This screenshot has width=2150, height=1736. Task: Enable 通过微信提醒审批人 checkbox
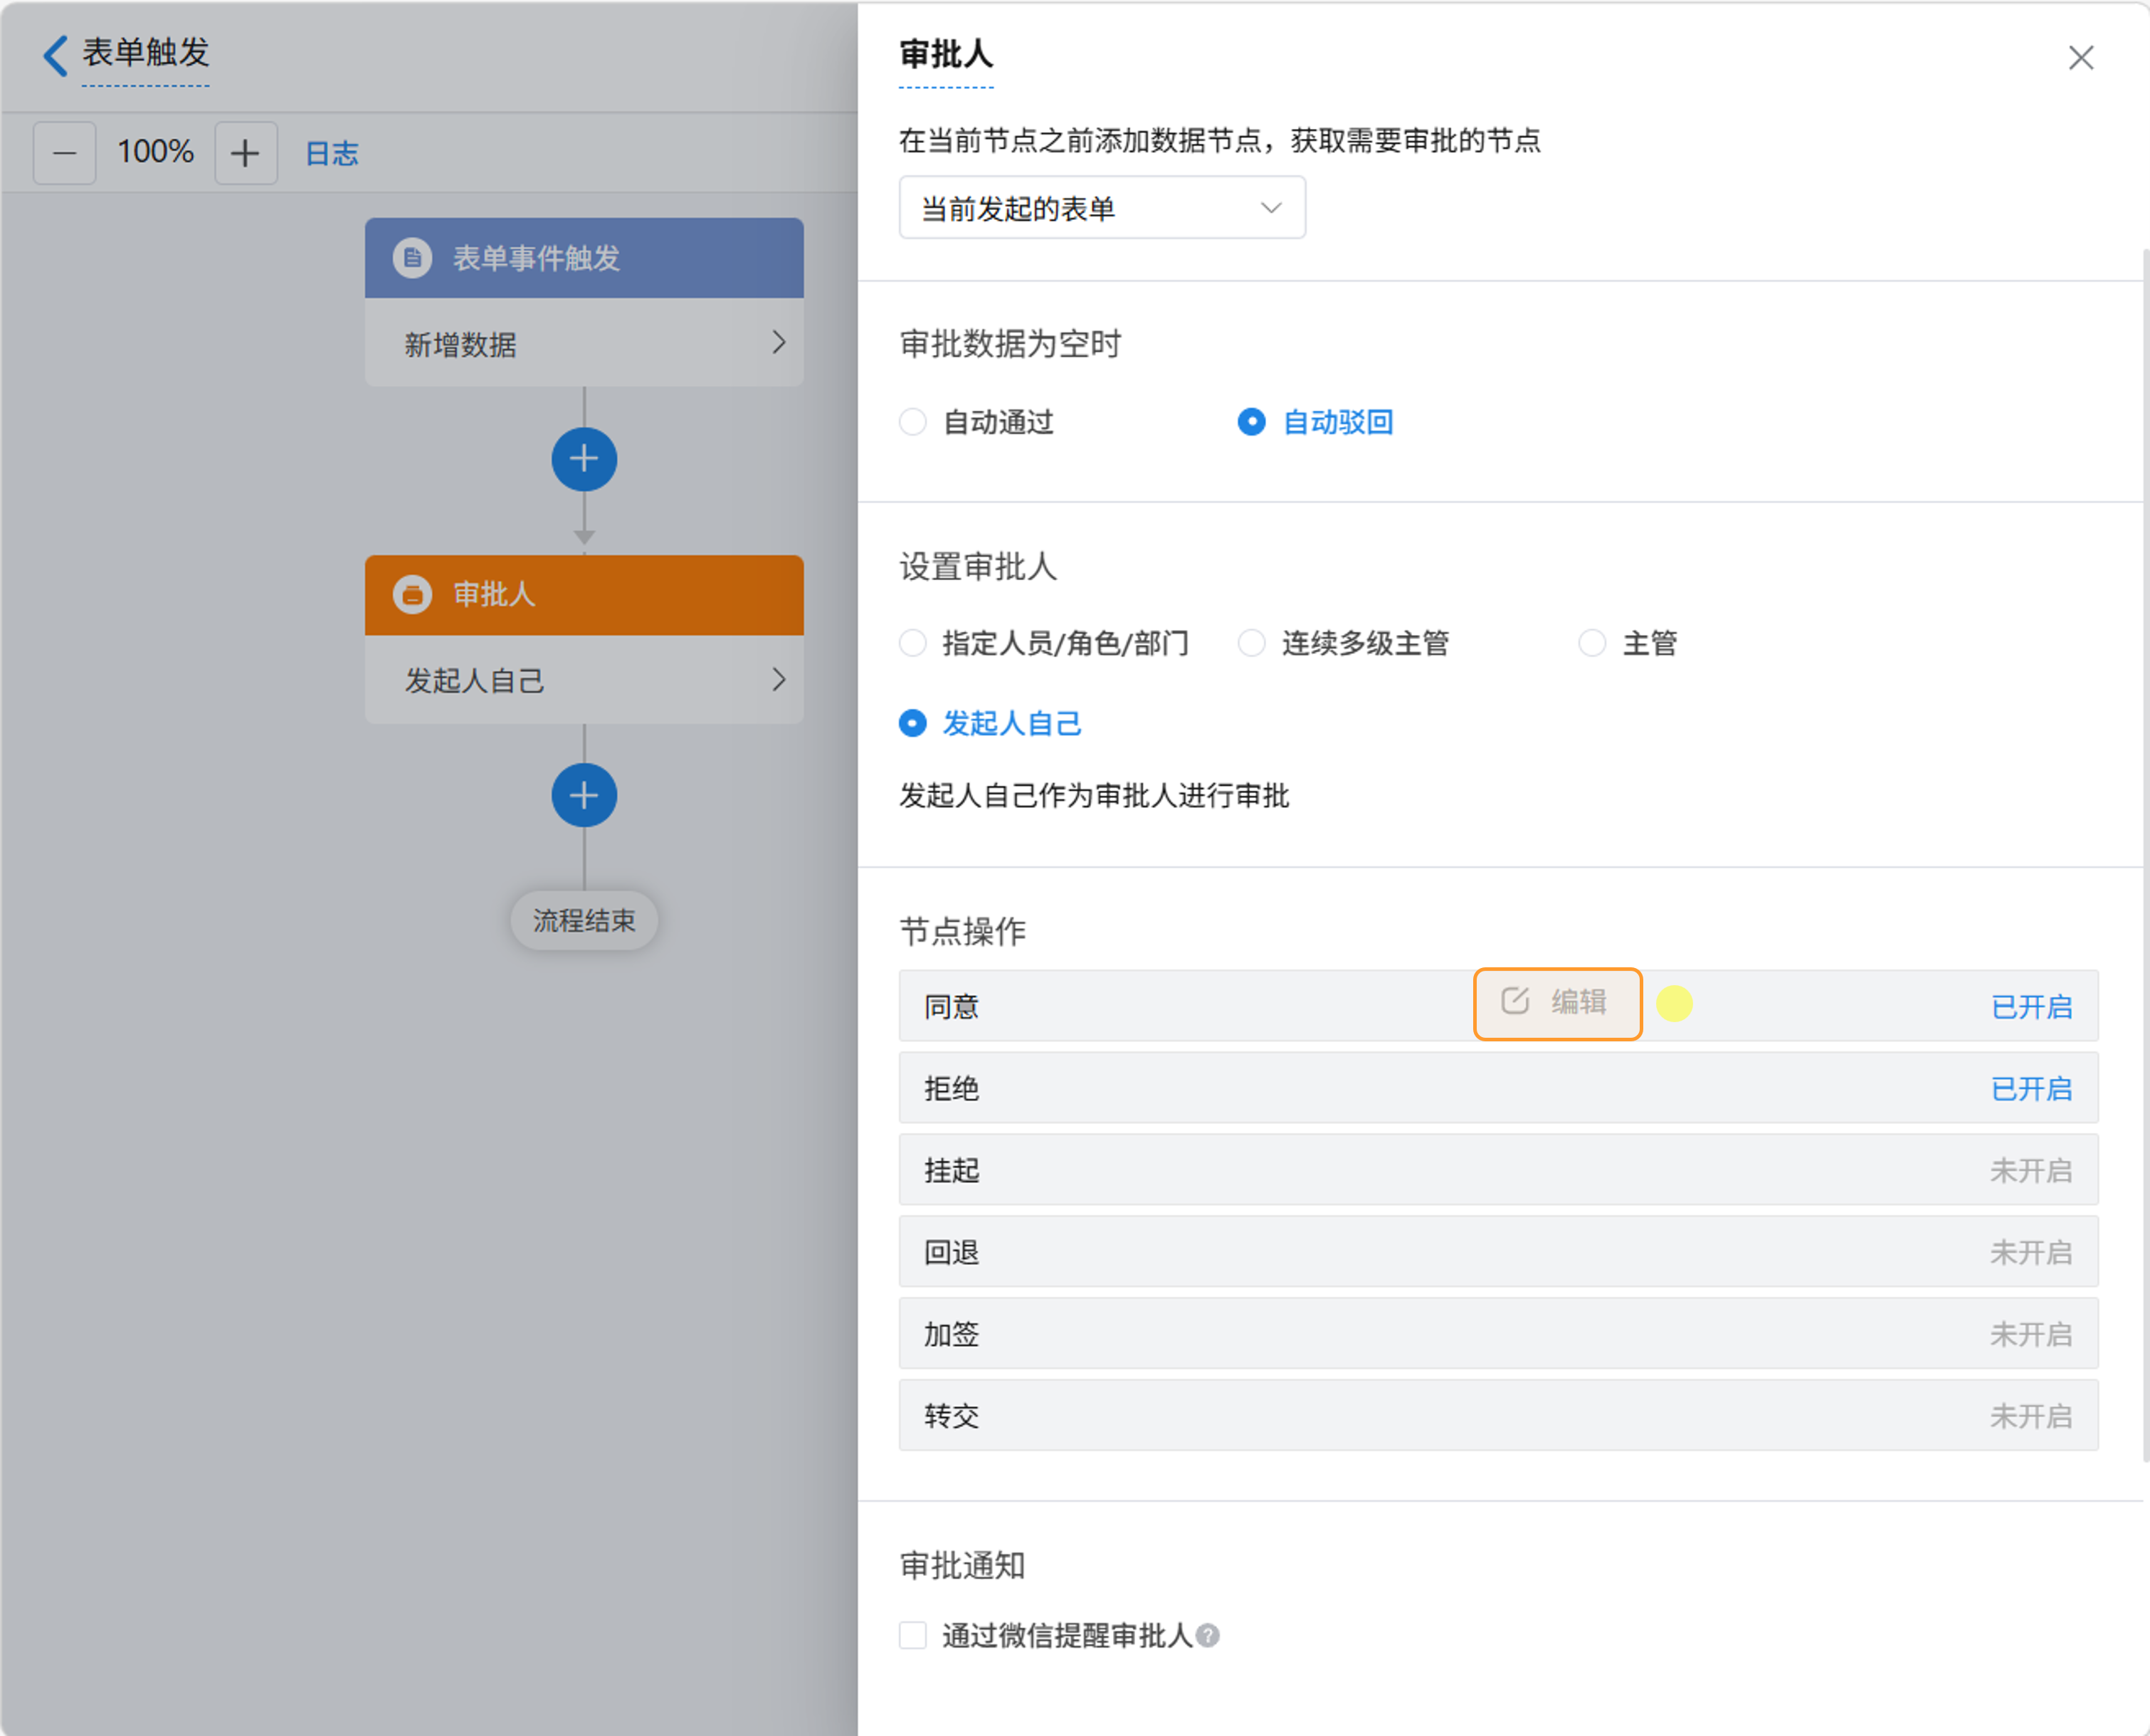pos(913,1635)
